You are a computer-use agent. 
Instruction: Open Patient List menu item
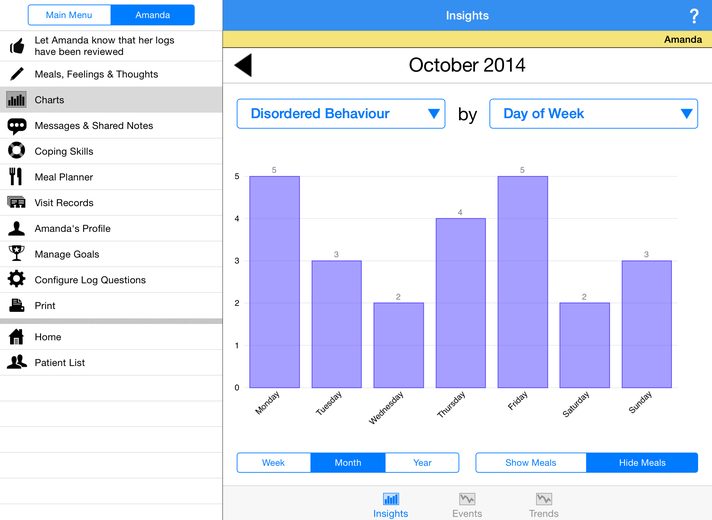pos(111,362)
